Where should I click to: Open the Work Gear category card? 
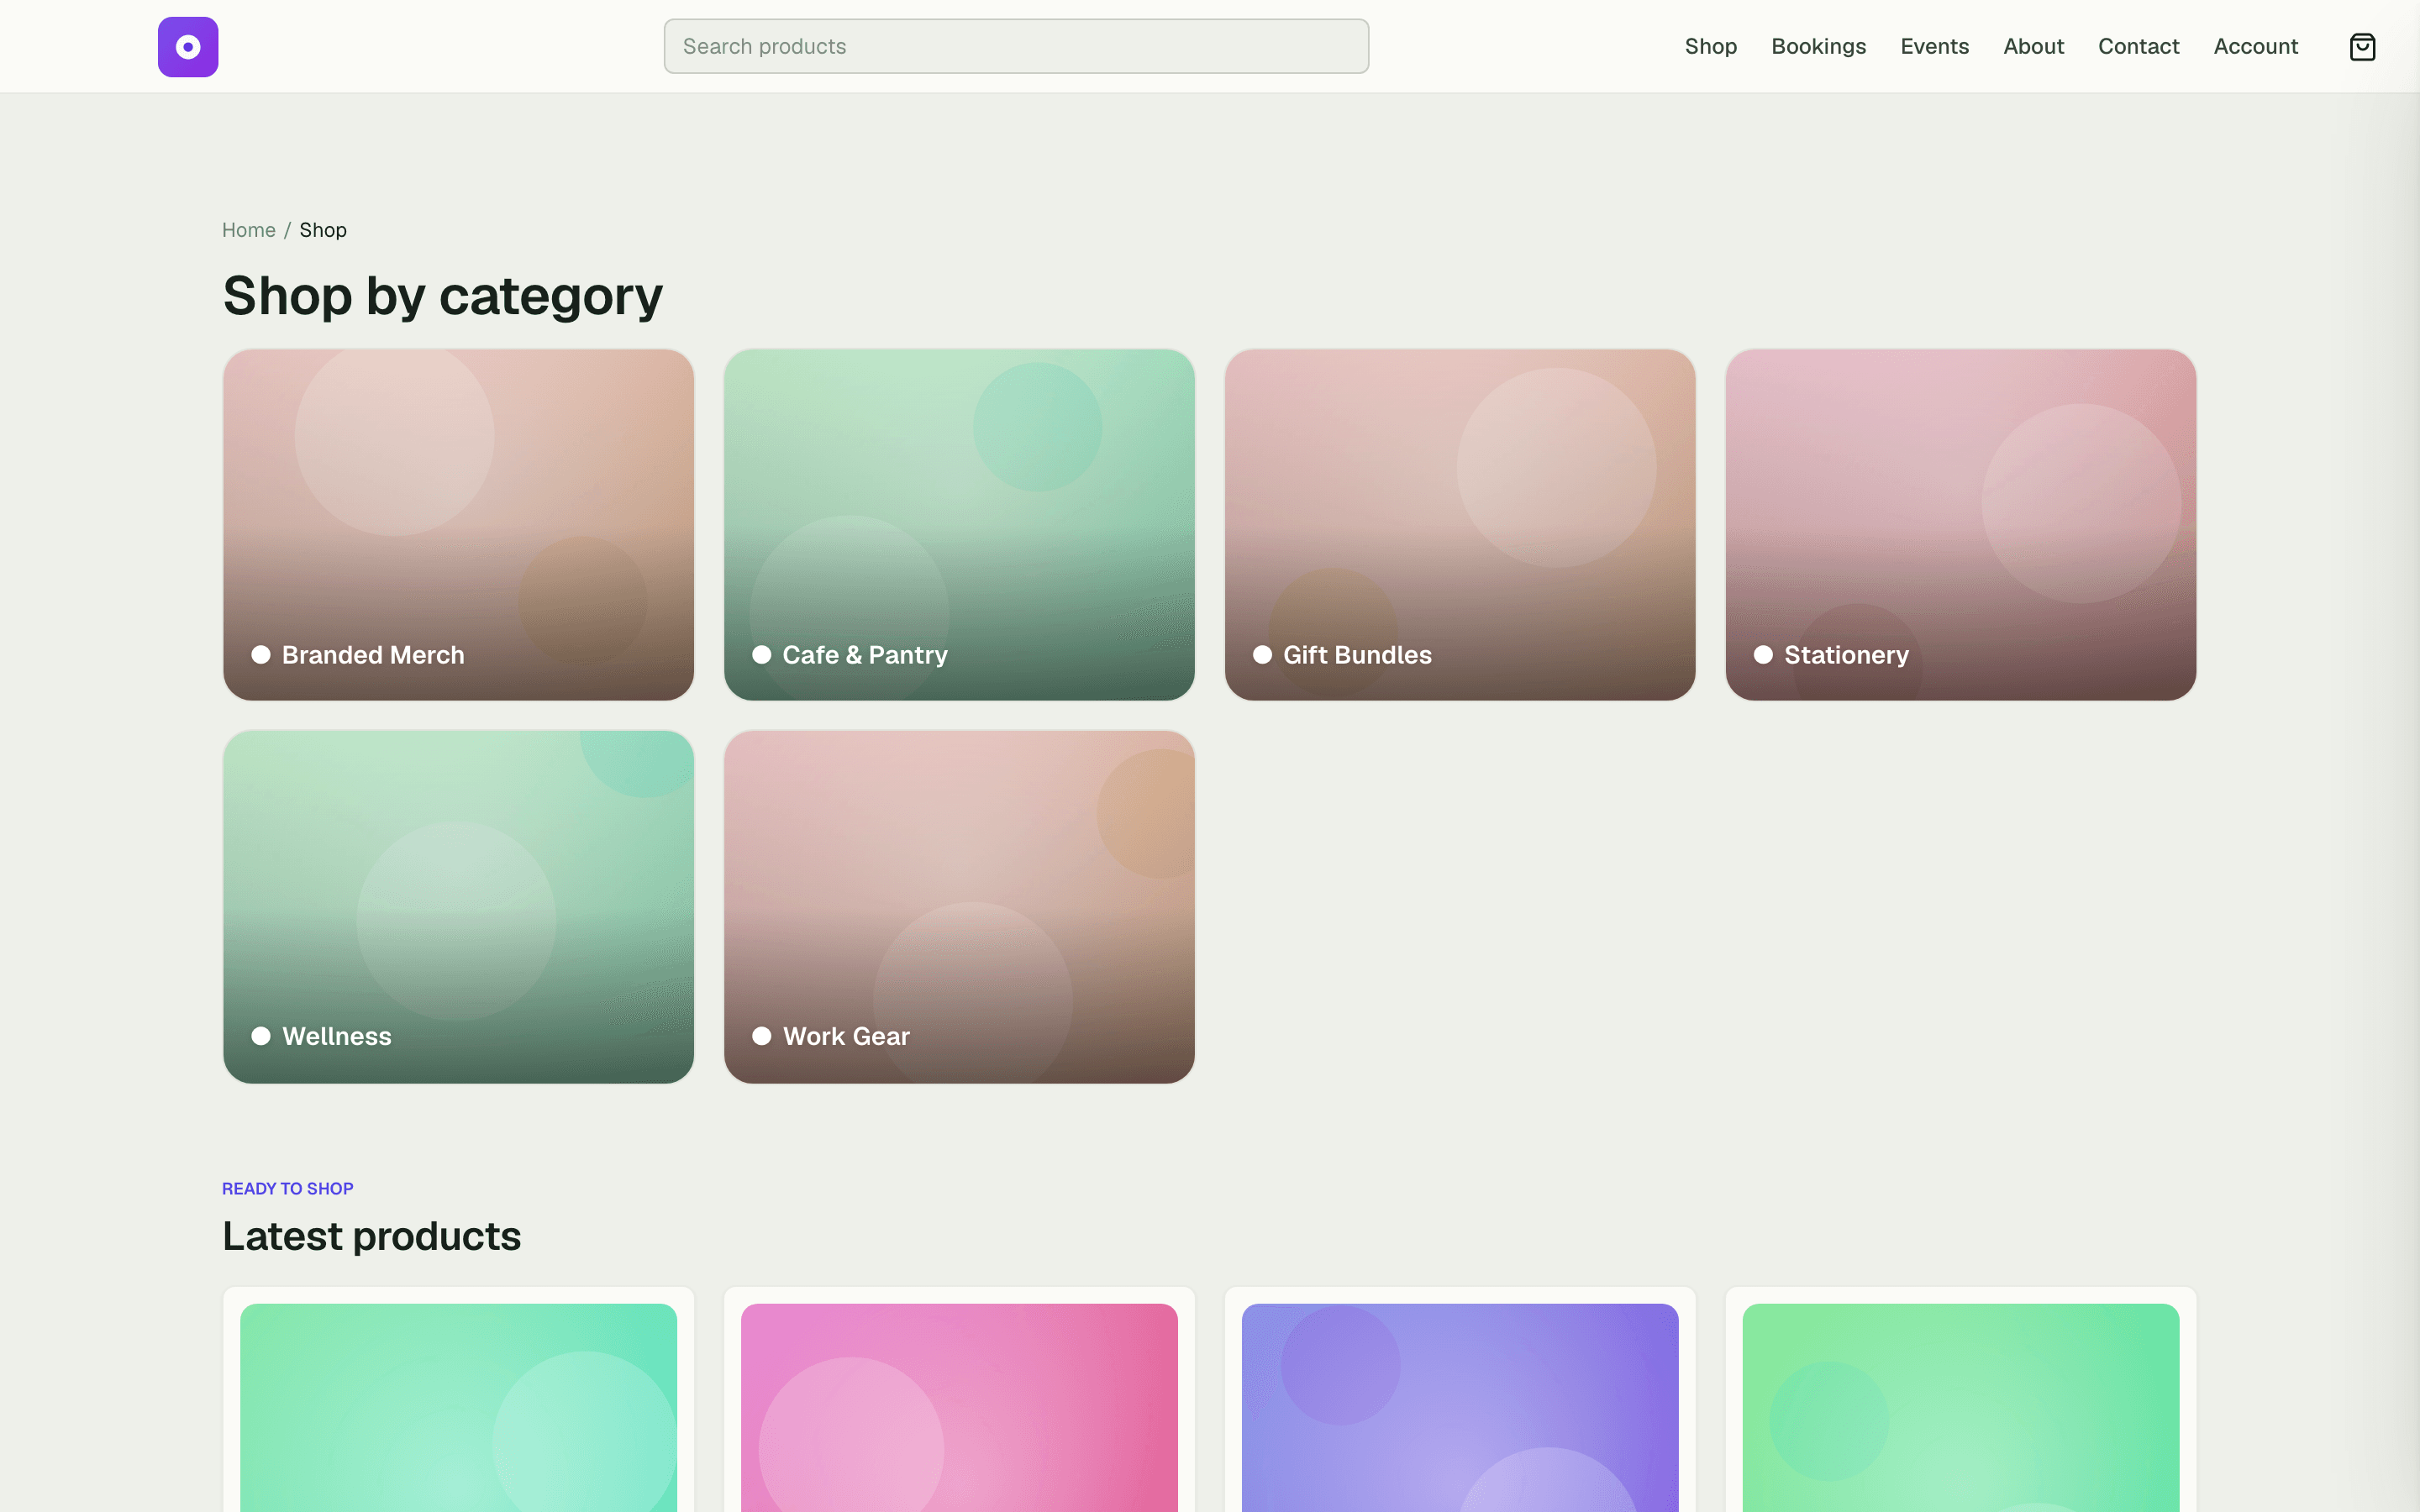pyautogui.click(x=959, y=907)
